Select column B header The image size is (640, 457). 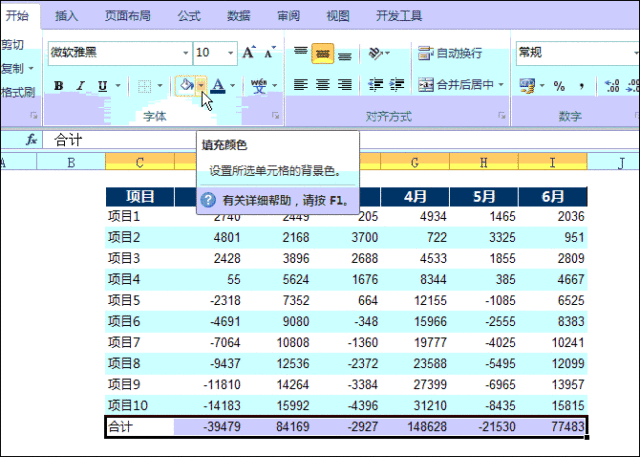(71, 162)
